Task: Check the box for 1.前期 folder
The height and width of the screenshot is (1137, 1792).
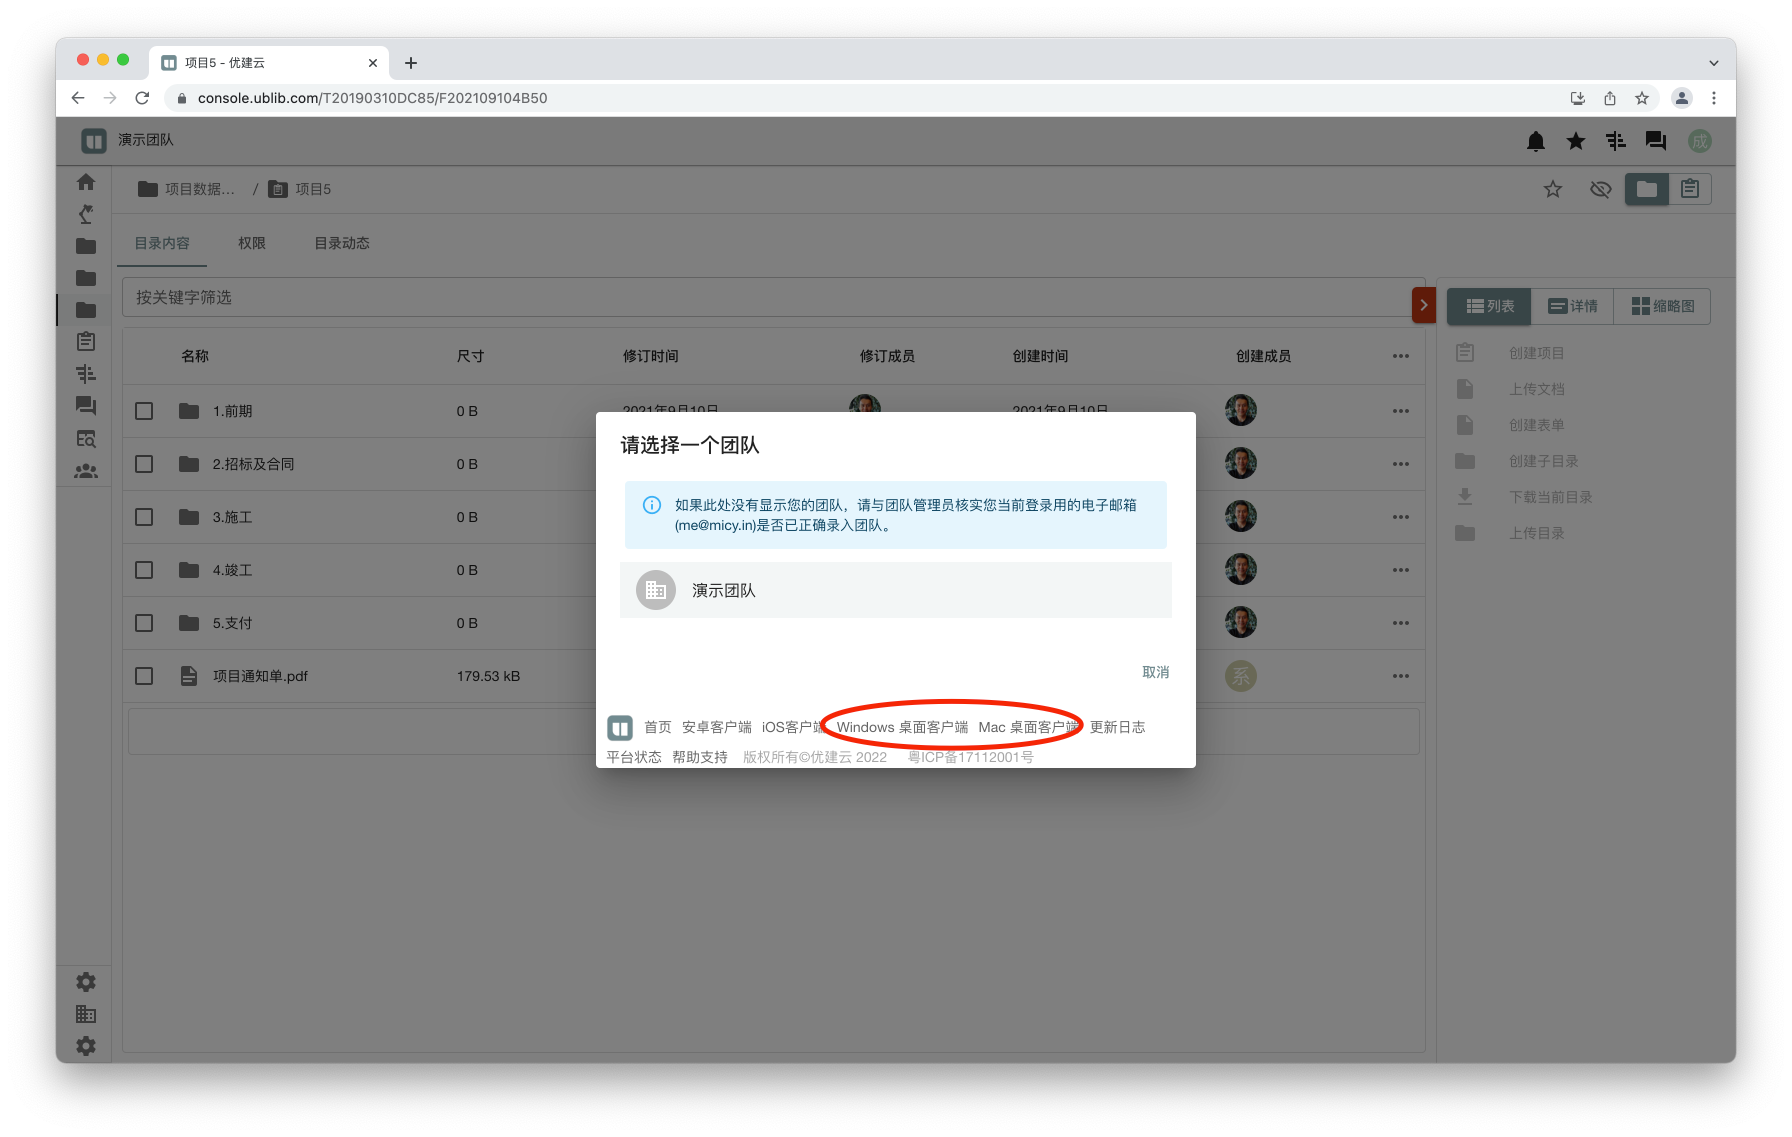Action: (144, 411)
